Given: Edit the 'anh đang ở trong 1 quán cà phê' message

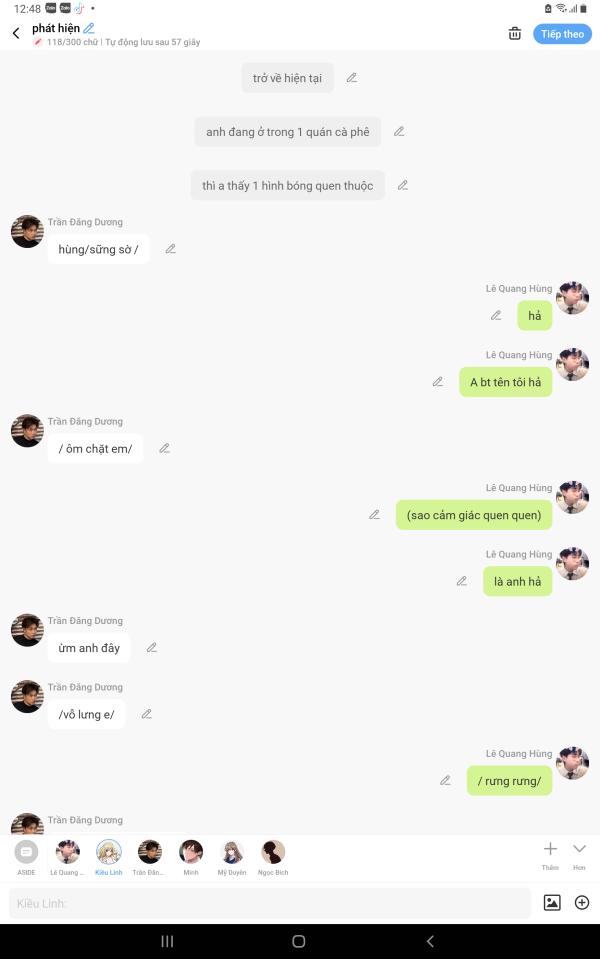Looking at the screenshot, I should point(399,131).
